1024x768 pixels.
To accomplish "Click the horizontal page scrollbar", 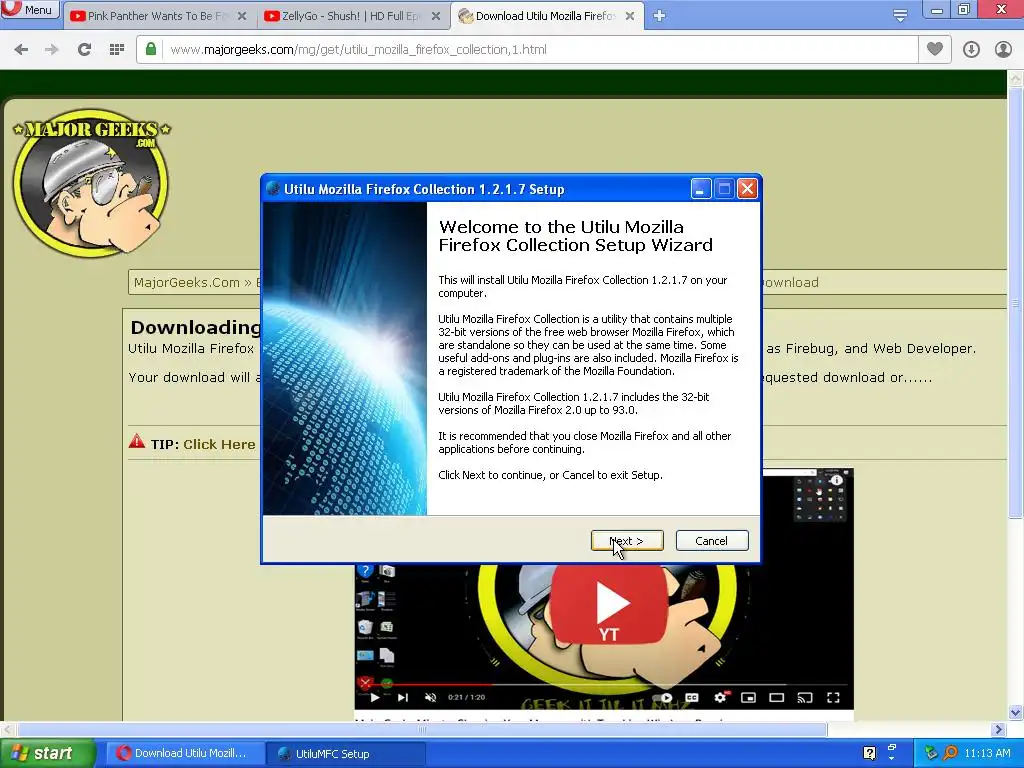I will pos(422,729).
